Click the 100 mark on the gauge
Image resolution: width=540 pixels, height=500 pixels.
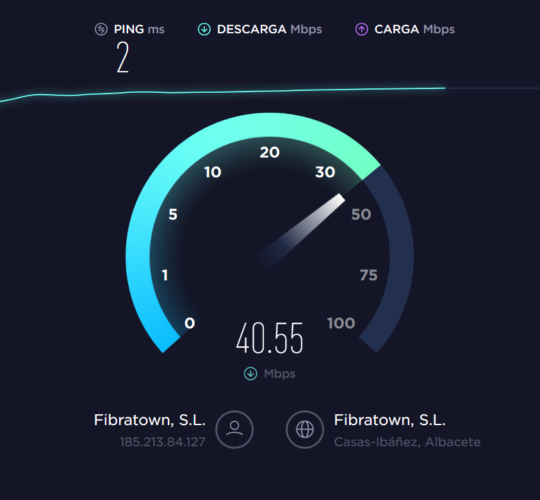341,323
